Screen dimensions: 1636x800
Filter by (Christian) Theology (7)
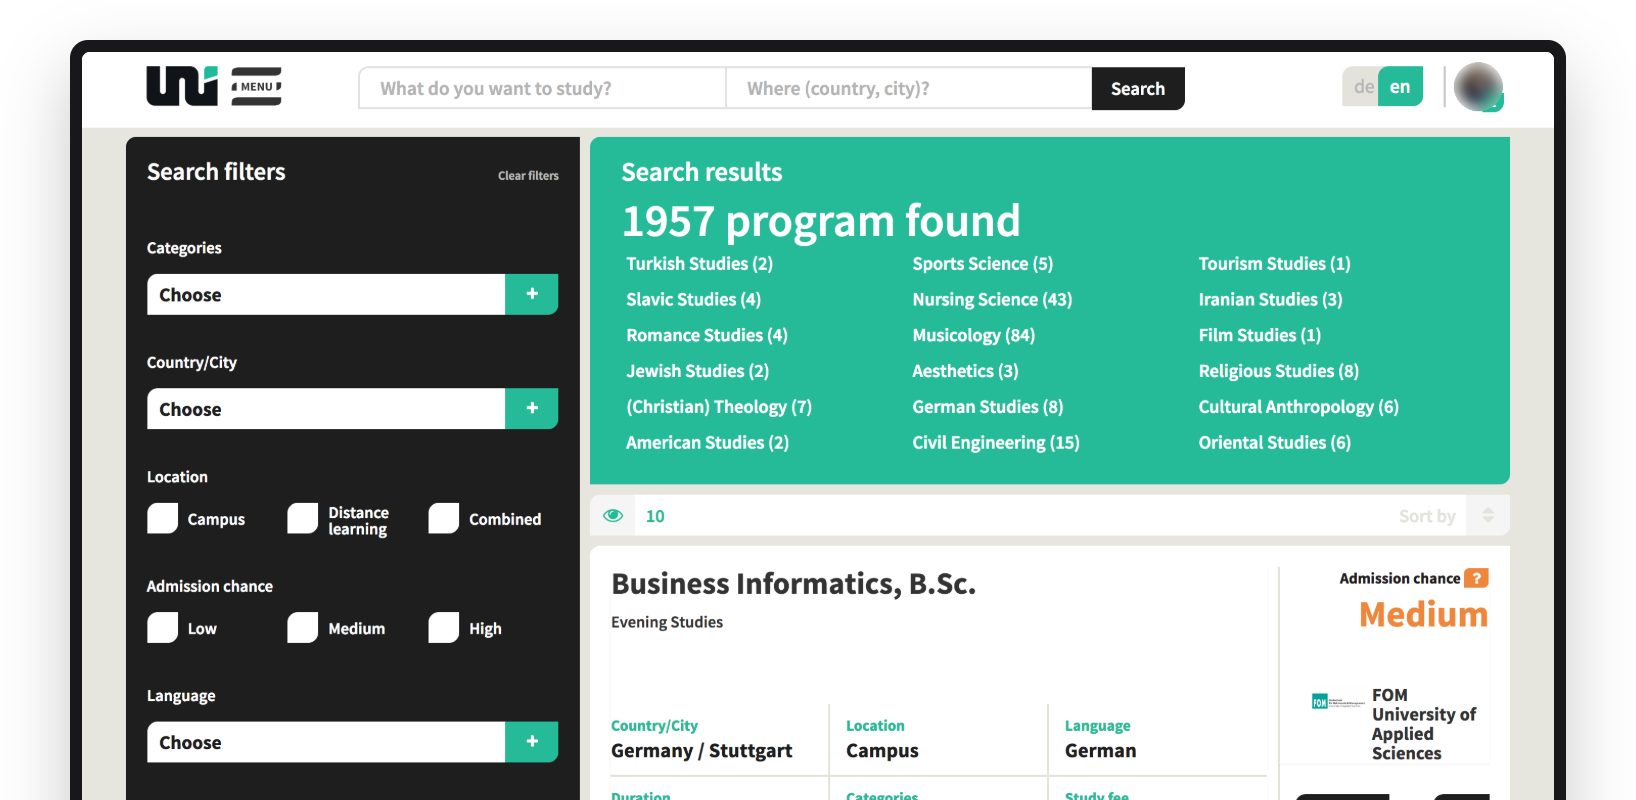[718, 406]
